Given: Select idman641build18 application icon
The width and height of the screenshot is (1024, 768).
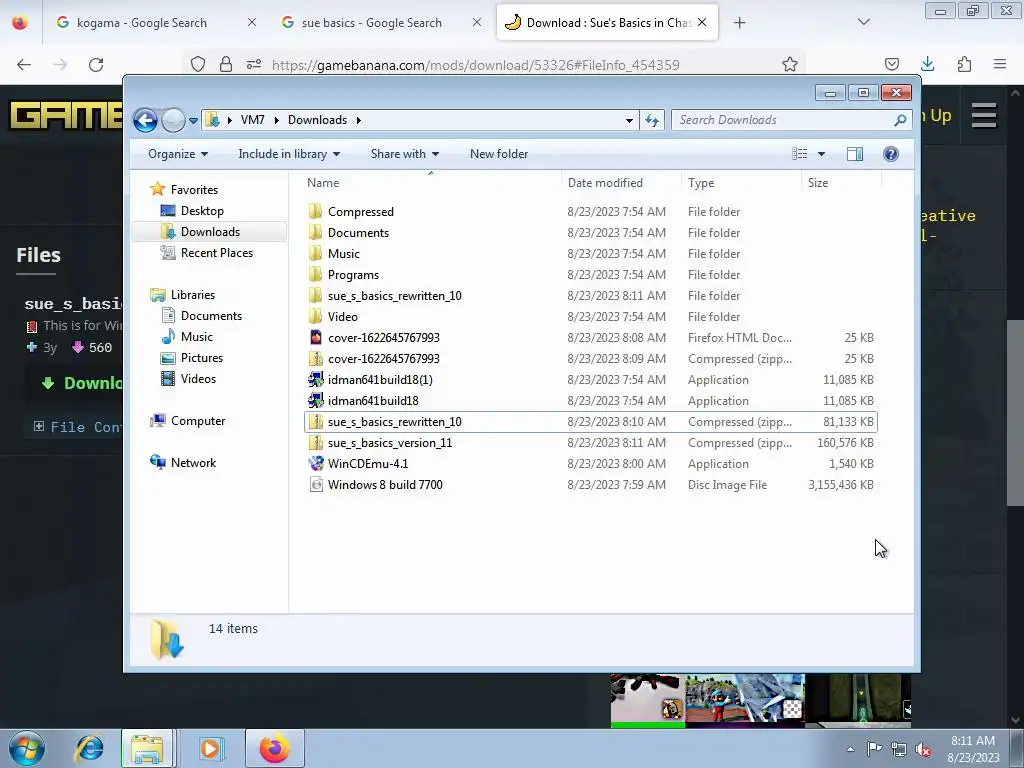Looking at the screenshot, I should point(315,400).
